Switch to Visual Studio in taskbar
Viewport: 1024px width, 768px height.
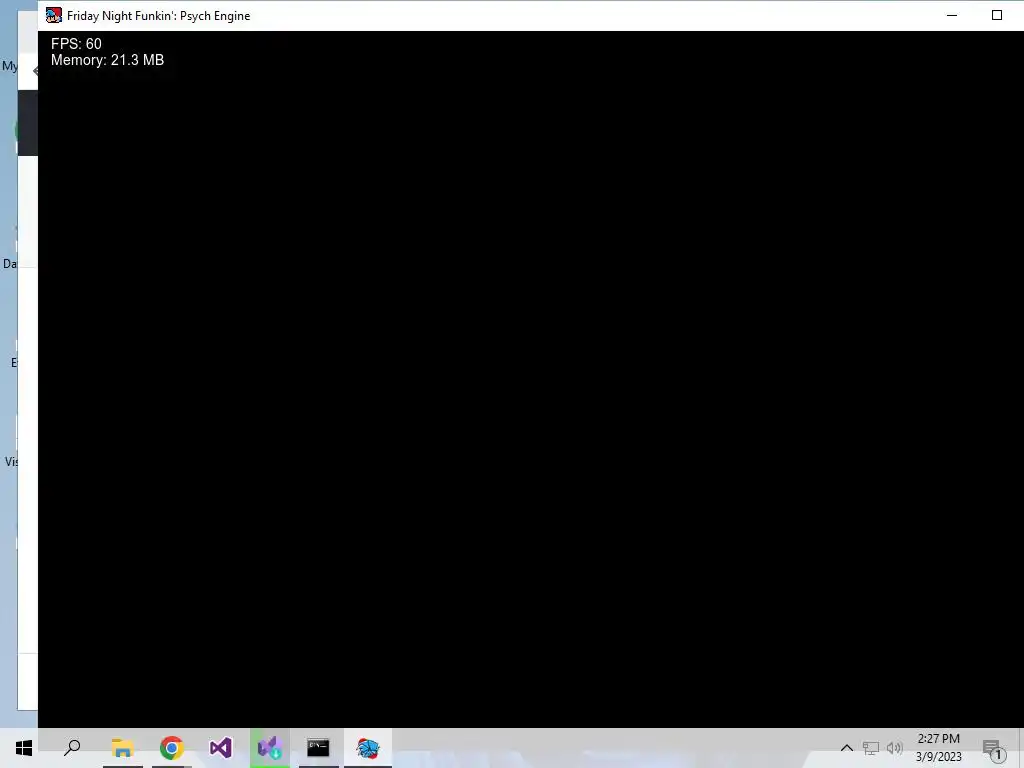click(221, 748)
